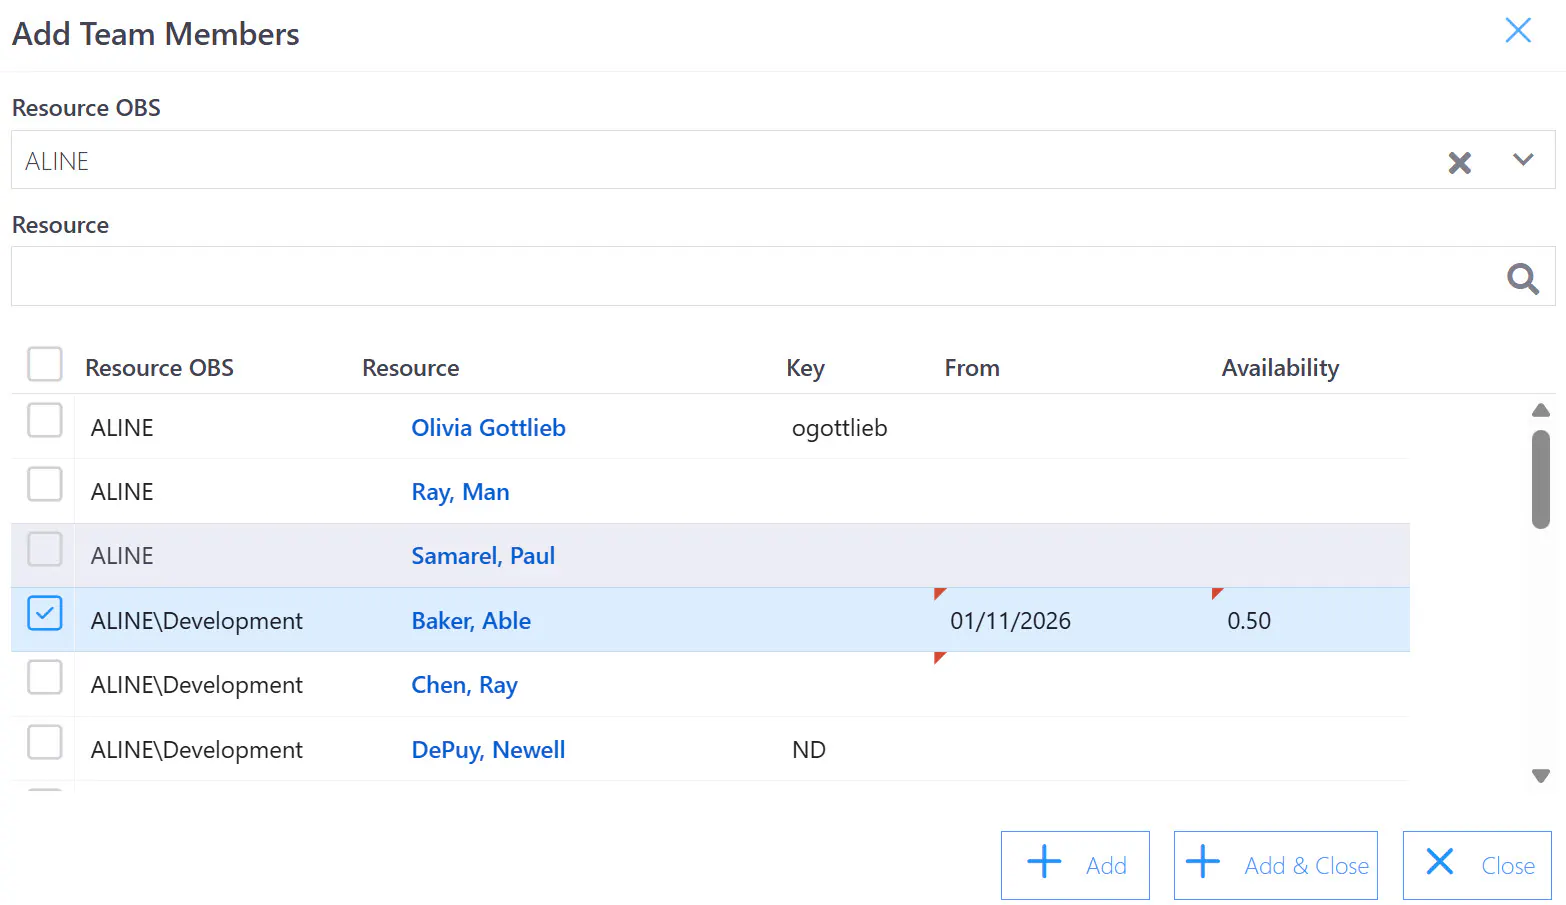Open the Olivia Gottlieb resource link
This screenshot has width=1566, height=905.
(489, 428)
